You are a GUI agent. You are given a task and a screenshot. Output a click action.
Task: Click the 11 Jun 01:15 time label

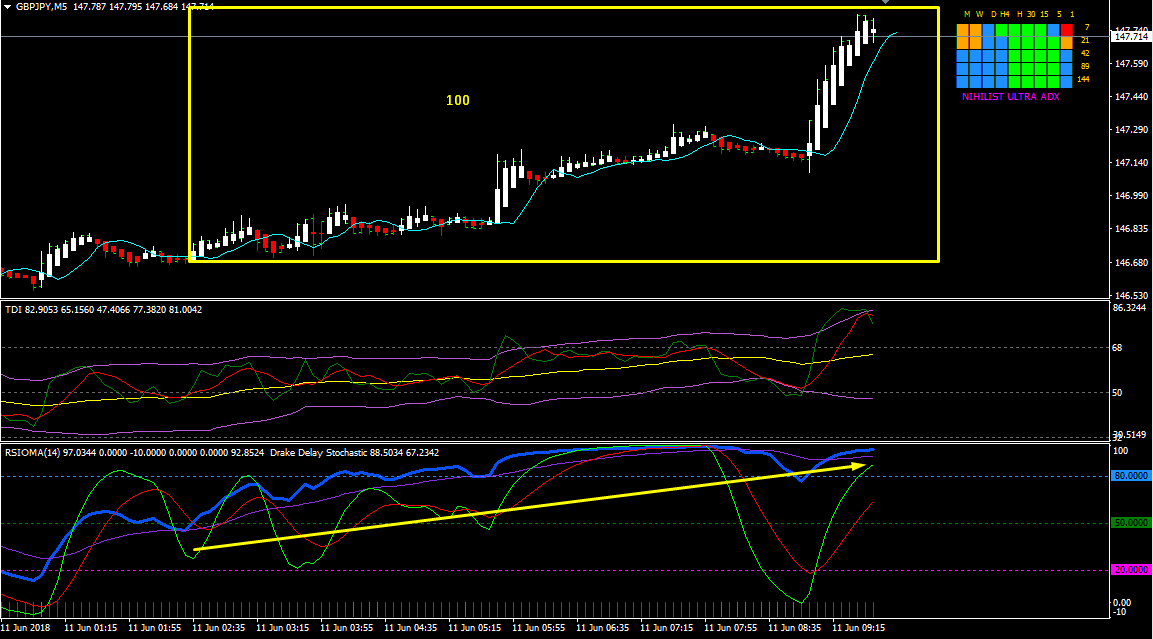pos(90,628)
